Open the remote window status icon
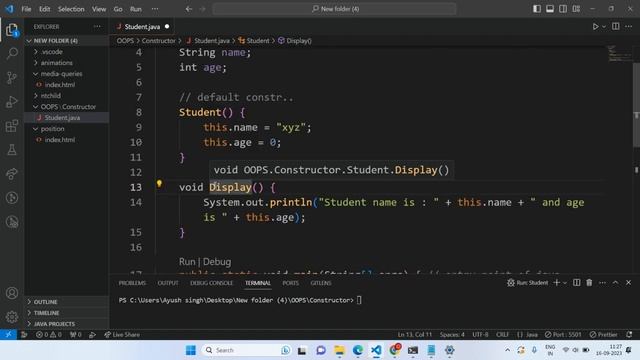Image resolution: width=640 pixels, height=360 pixels. [8, 334]
